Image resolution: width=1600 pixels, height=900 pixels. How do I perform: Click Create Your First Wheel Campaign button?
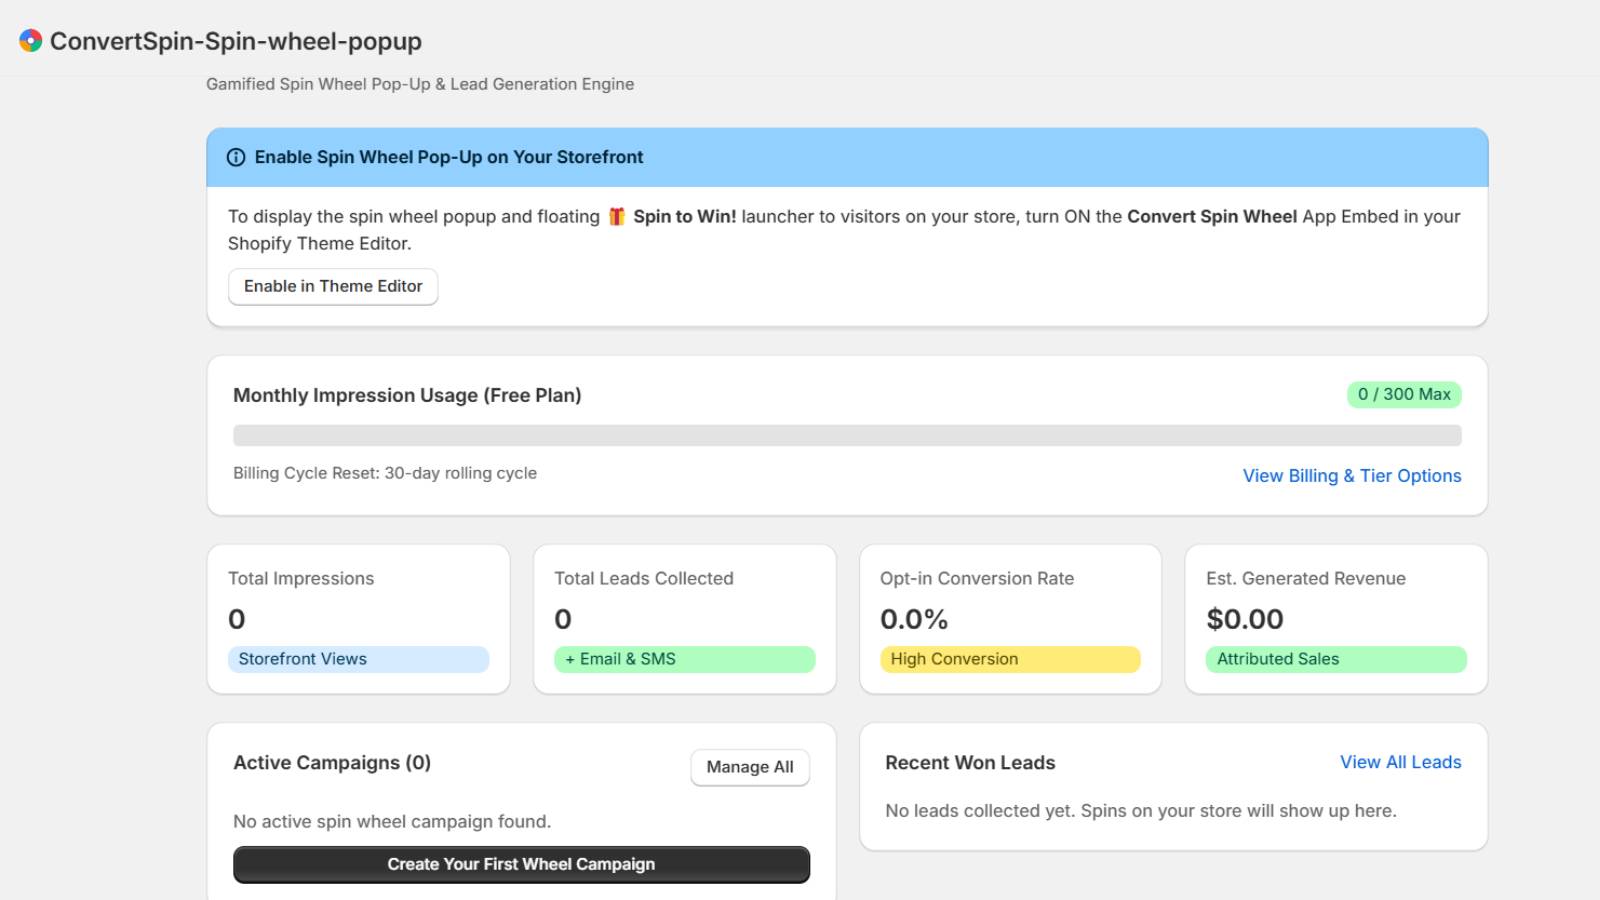[x=521, y=864]
